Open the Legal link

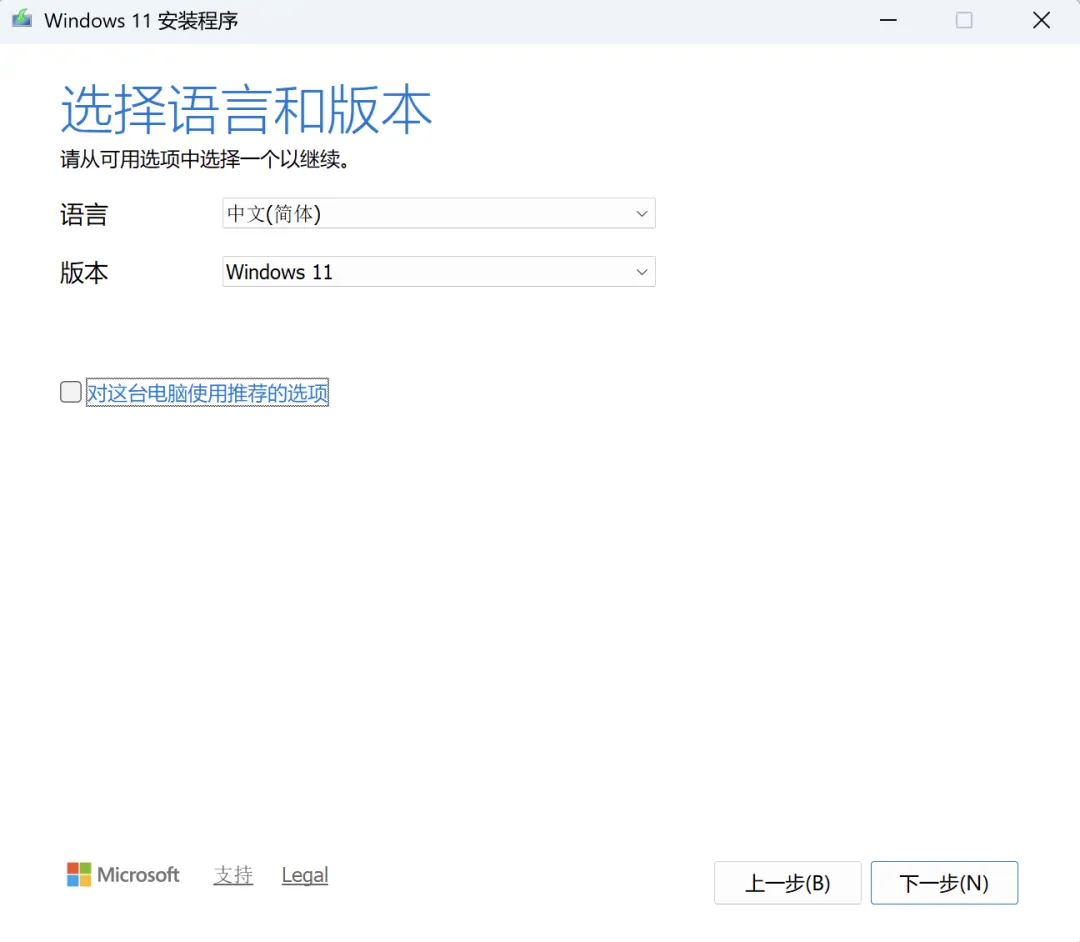304,874
